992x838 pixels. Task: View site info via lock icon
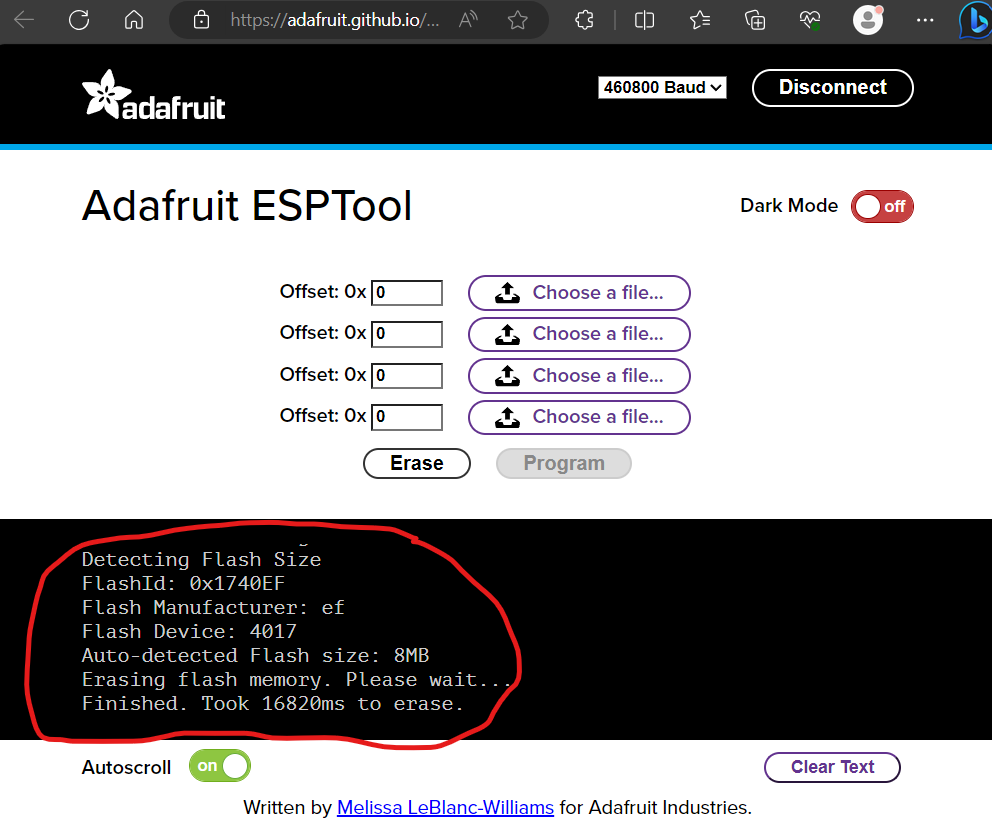201,20
